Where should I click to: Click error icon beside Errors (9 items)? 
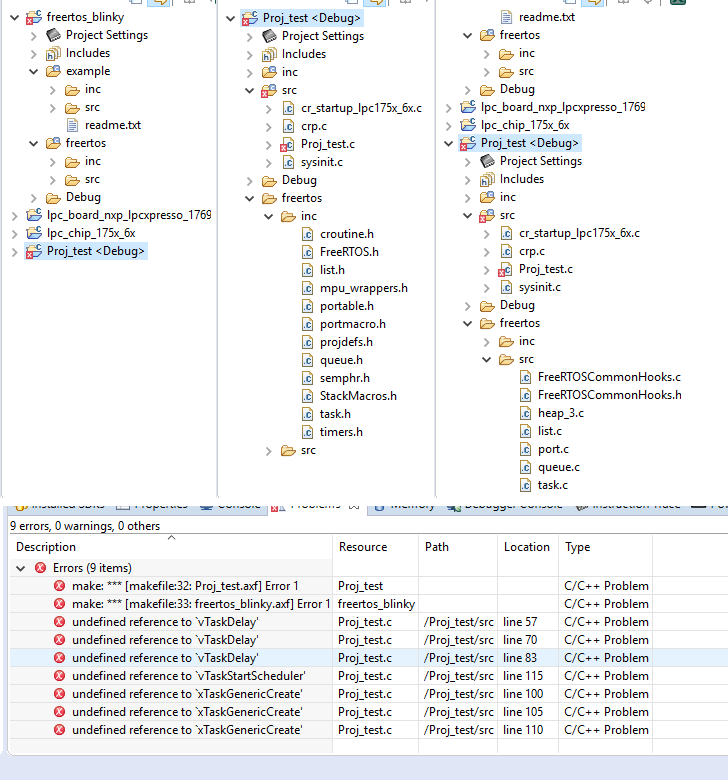point(40,568)
